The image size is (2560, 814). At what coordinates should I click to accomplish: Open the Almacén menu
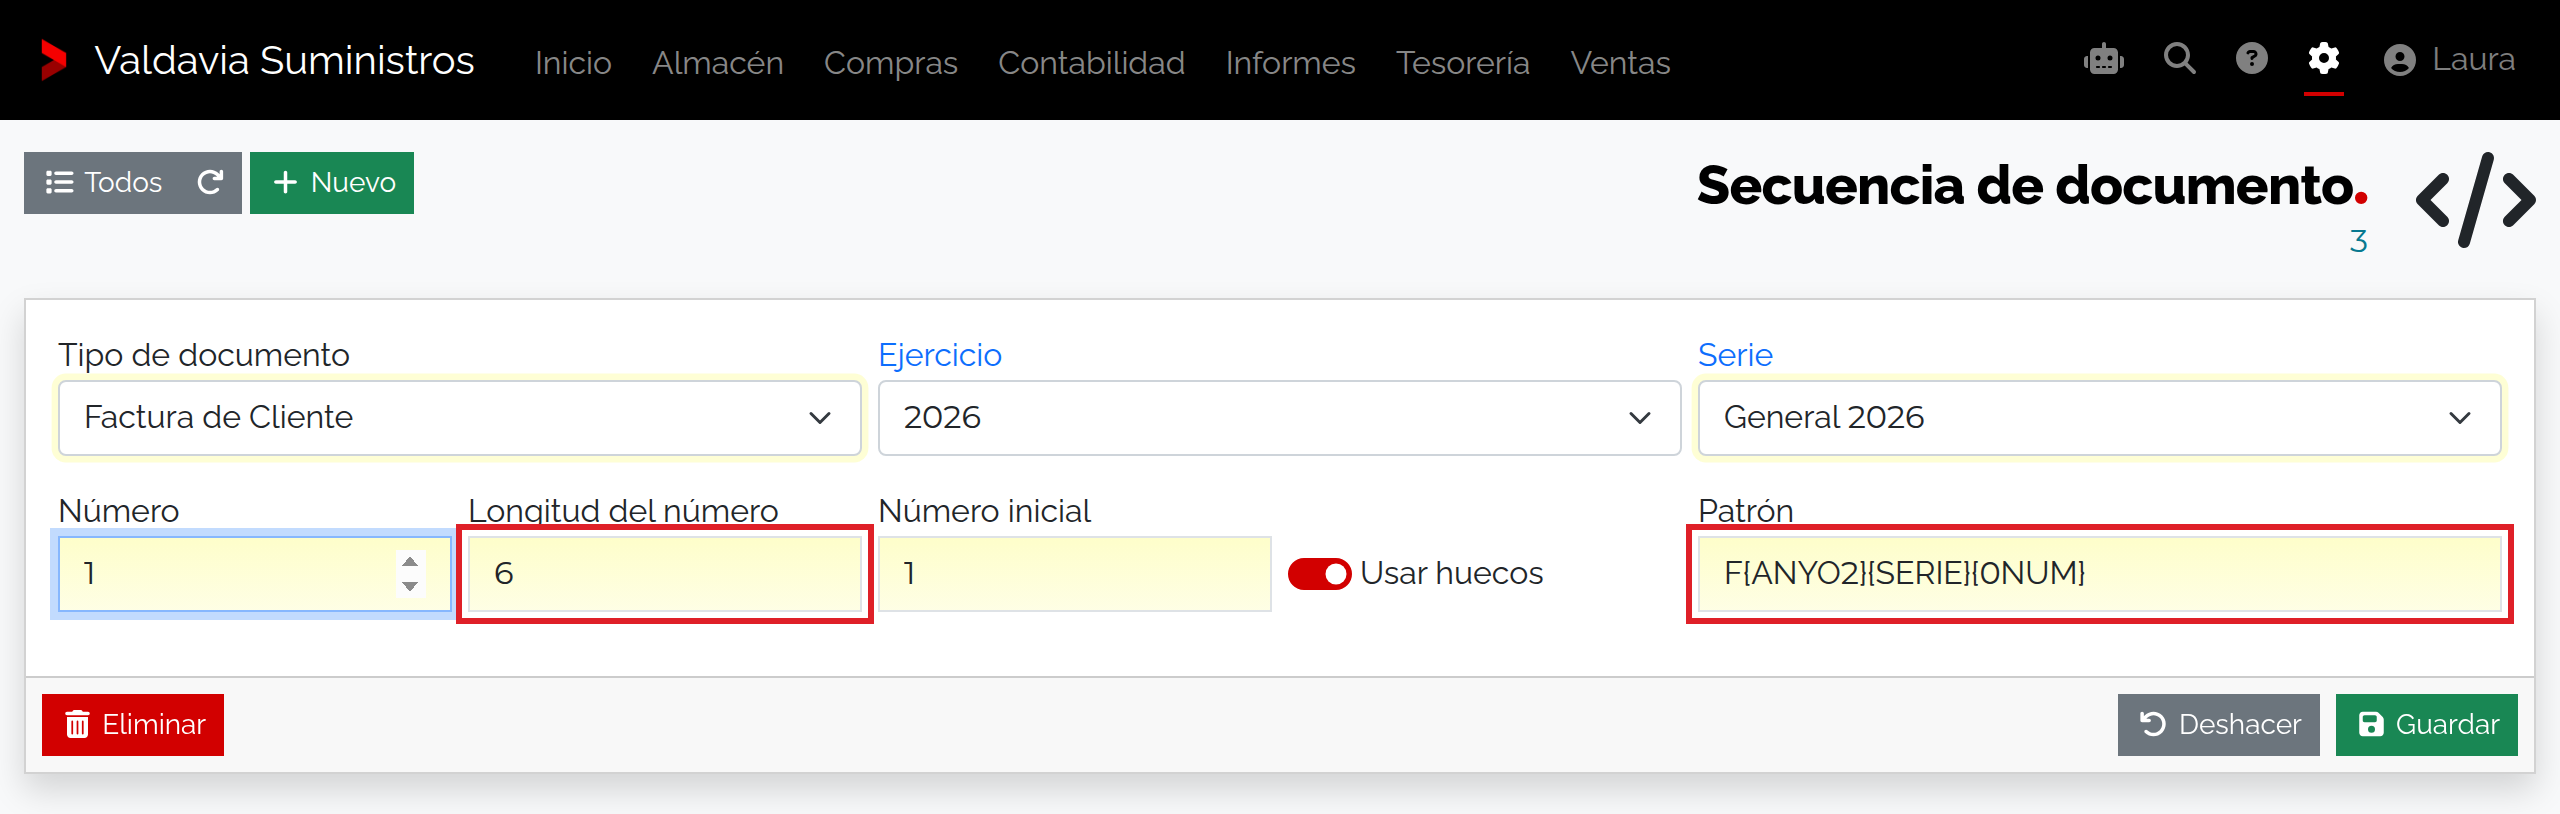click(x=718, y=62)
